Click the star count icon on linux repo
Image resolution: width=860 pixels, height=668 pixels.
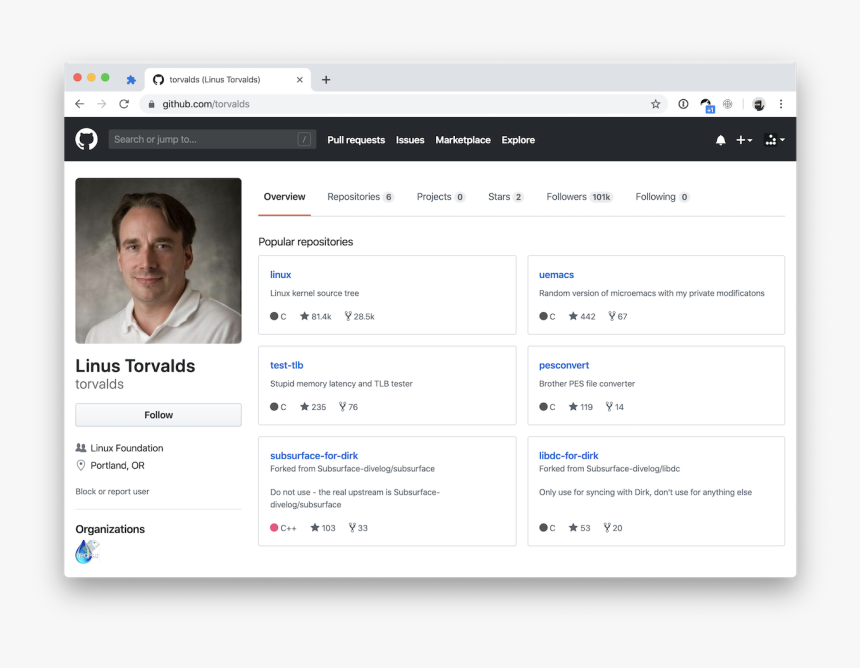[304, 316]
